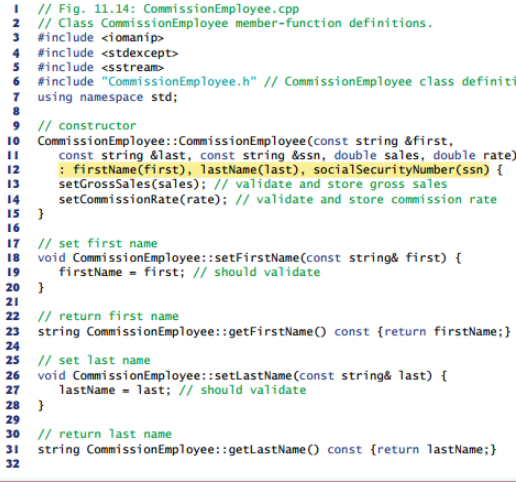The image size is (516, 482).
Task: Click the "member-function definitions." comment on line 2
Action: [334, 23]
